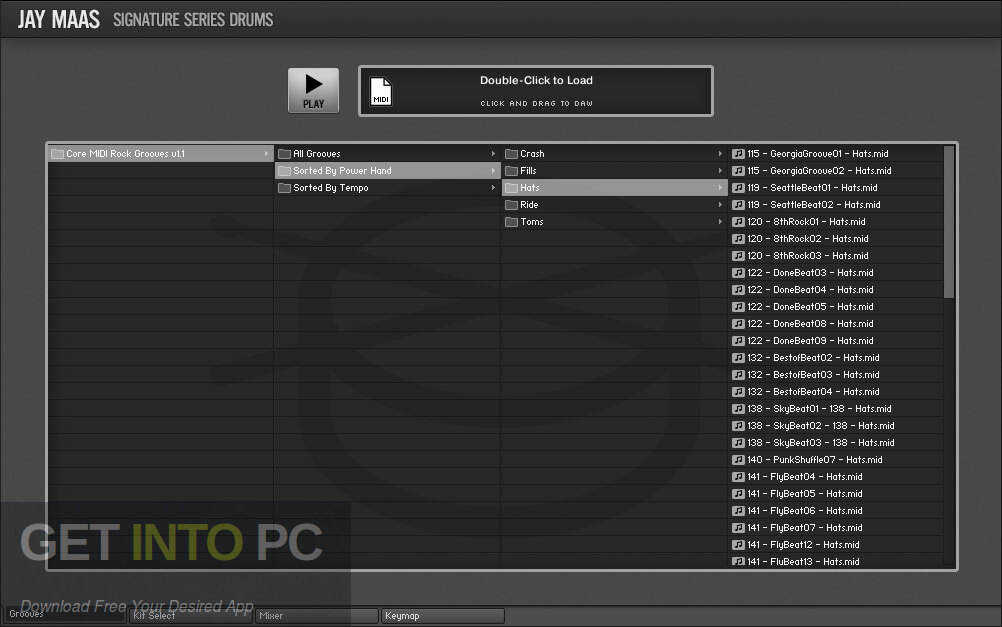The height and width of the screenshot is (627, 1002).
Task: Open the Toms folder
Action: coord(614,222)
